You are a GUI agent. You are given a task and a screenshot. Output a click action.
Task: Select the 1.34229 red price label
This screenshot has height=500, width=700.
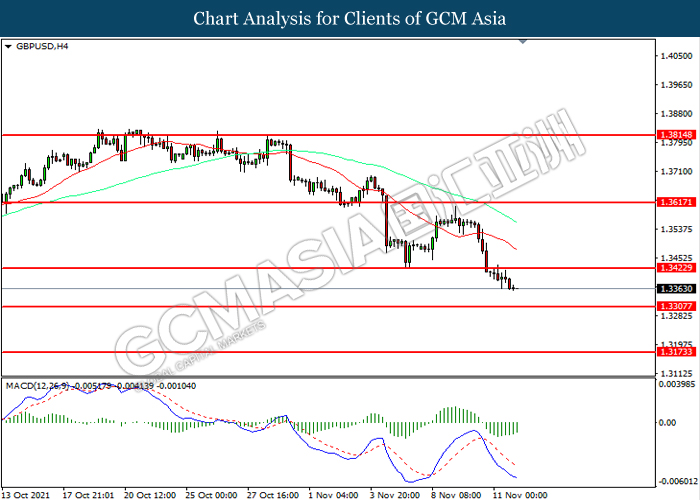pyautogui.click(x=676, y=268)
